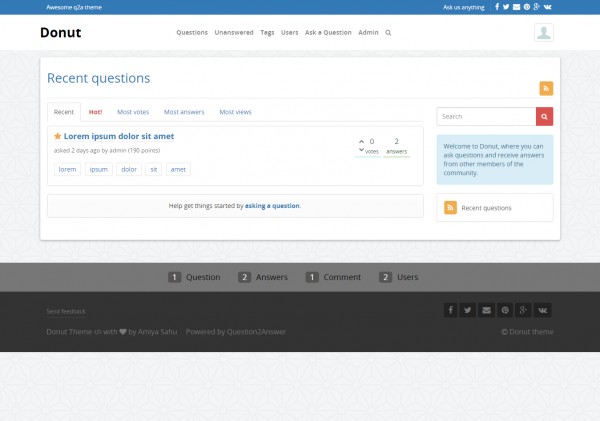This screenshot has width=600, height=421.
Task: Open the user avatar menu
Action: (543, 33)
